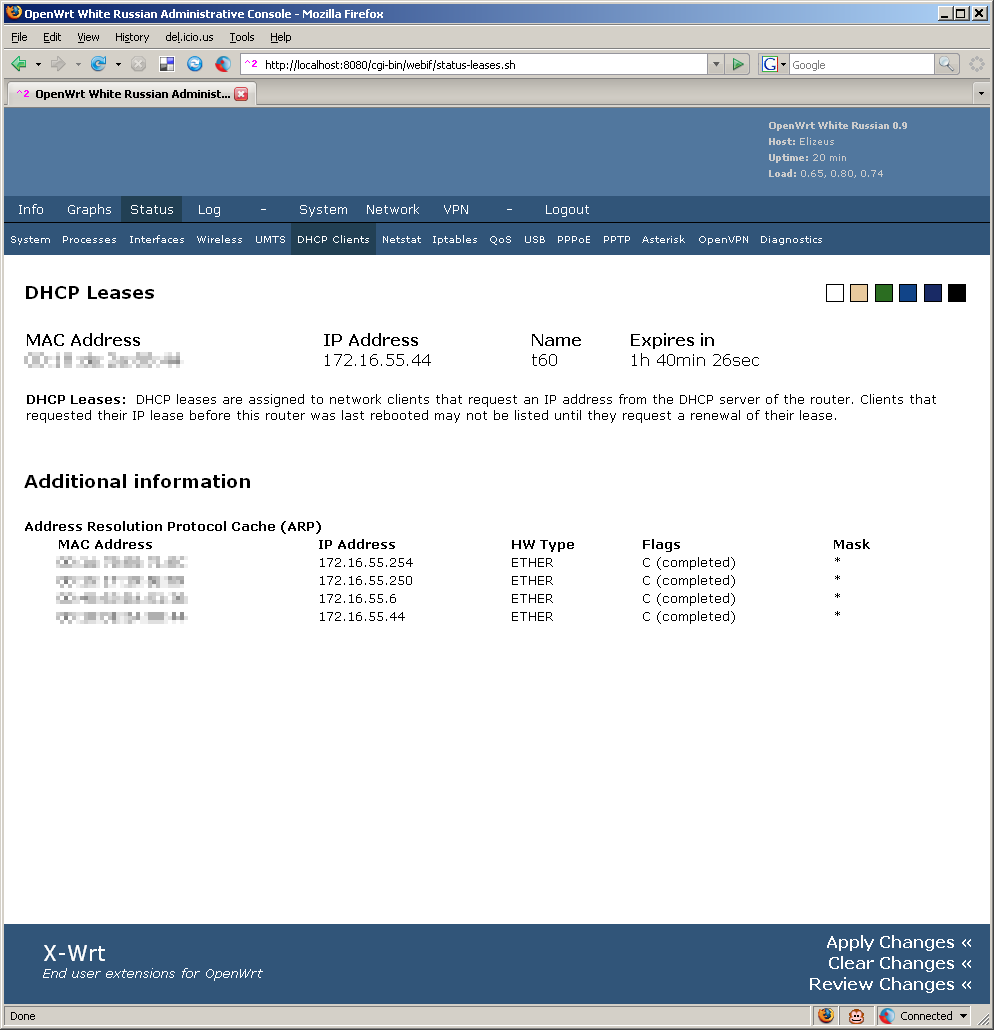Expand the address bar URL history dropdown
Viewport: 994px width, 1030px height.
[x=716, y=64]
